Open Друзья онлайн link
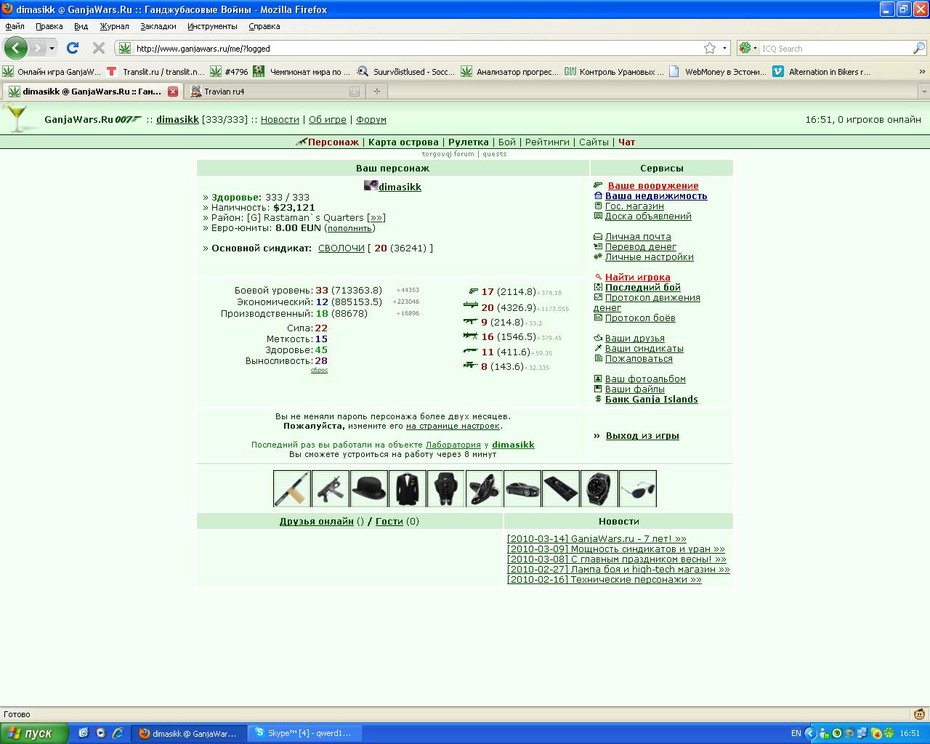The height and width of the screenshot is (744, 930). 316,522
